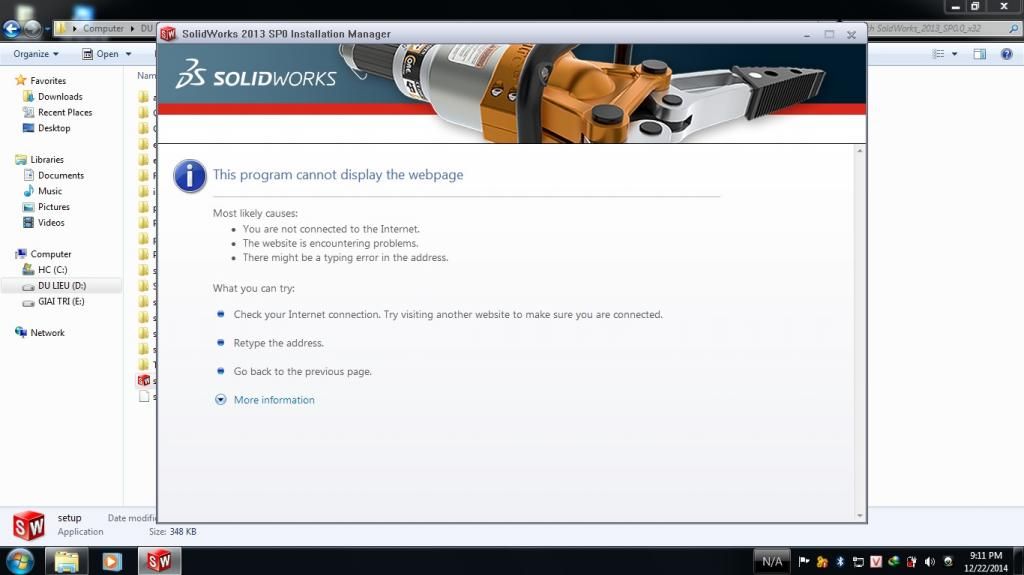Open the dropdown arrow next to Open
1024x575 pixels.
click(129, 54)
